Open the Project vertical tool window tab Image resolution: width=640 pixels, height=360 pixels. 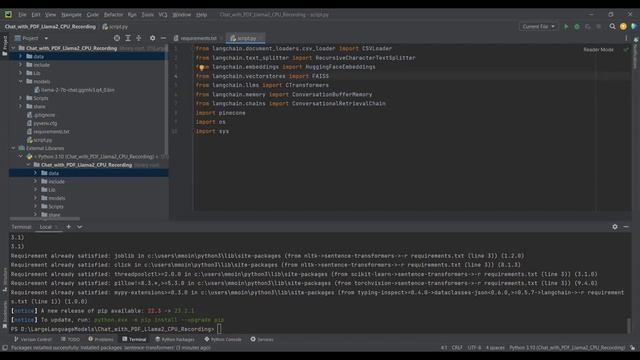(4, 46)
